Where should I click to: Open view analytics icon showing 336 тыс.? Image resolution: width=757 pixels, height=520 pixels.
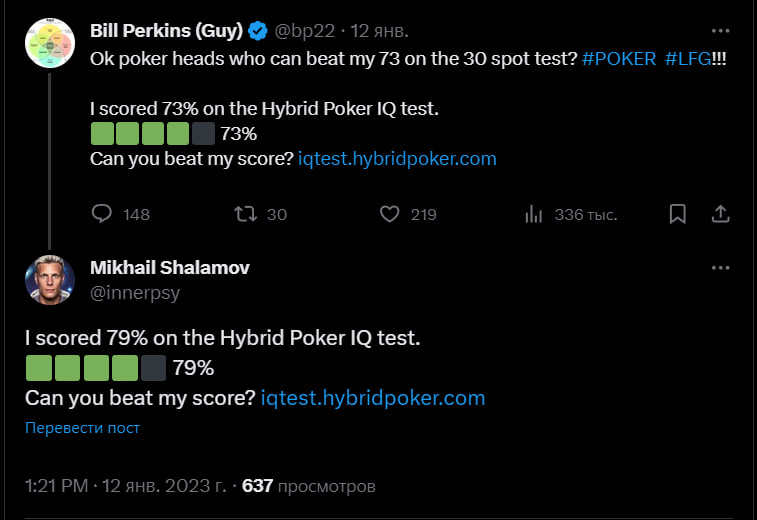click(x=534, y=214)
